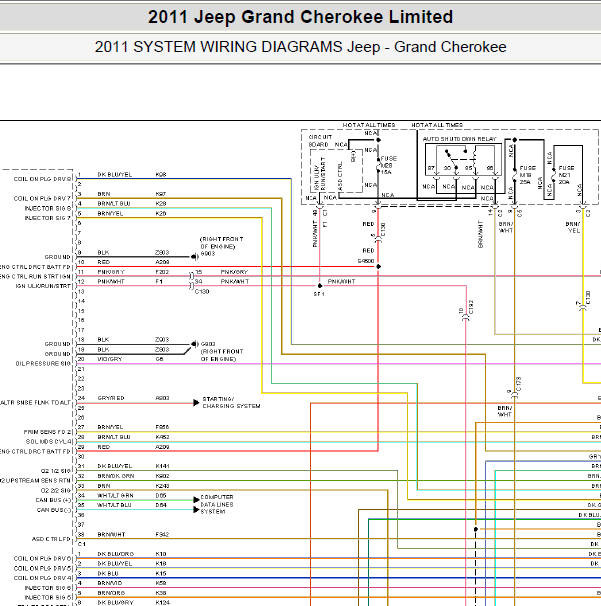Select the "BRN/ORG" wire color text
This screenshot has width=601, height=606.
(111, 593)
